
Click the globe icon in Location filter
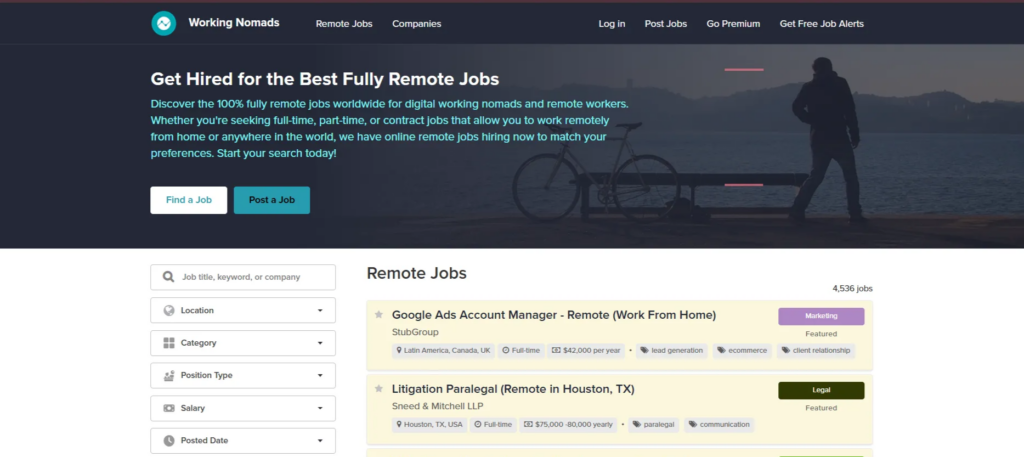[x=169, y=310]
